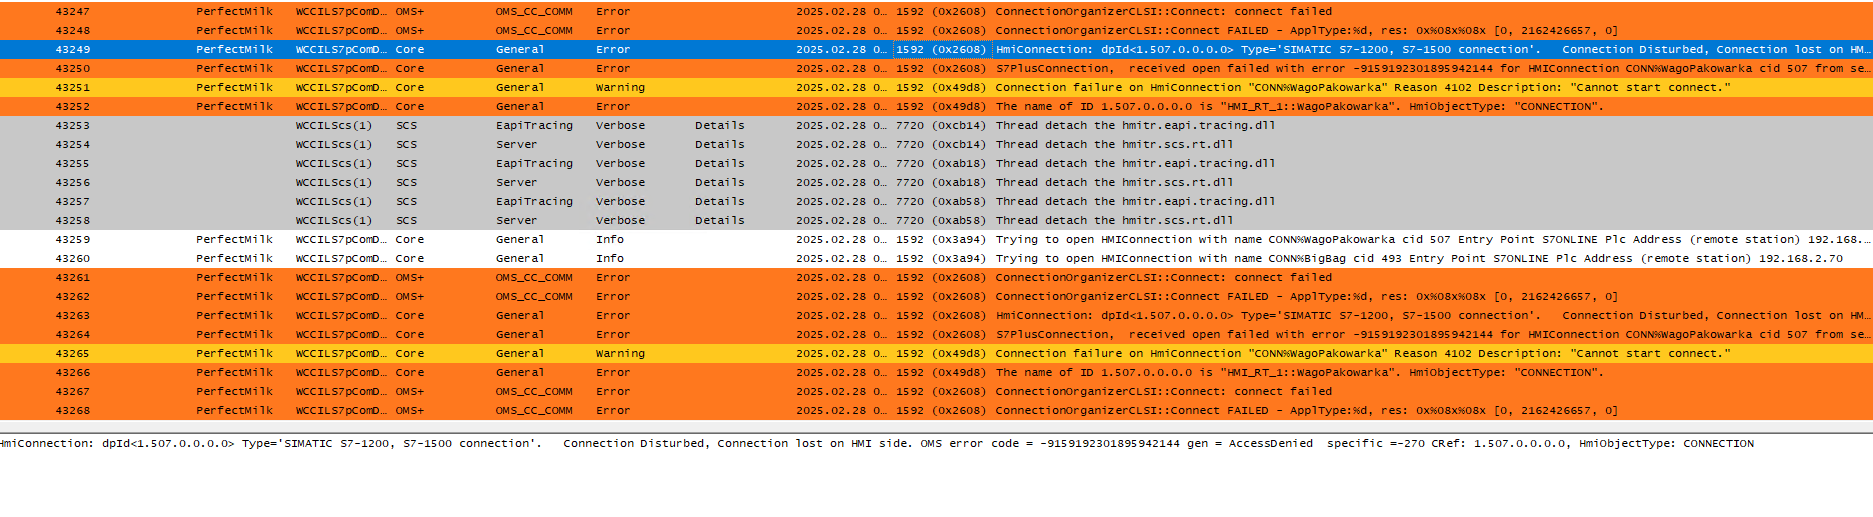Click the EapiTracing cell in row 43255

[534, 164]
